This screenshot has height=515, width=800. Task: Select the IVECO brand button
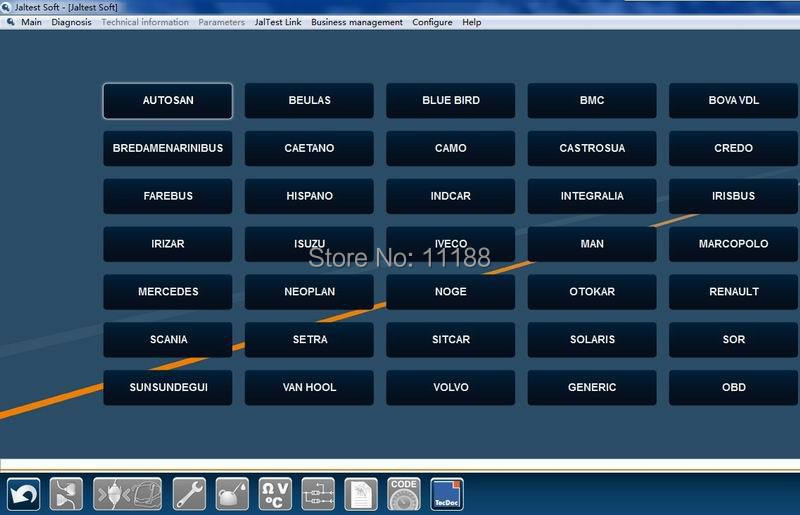tap(451, 244)
